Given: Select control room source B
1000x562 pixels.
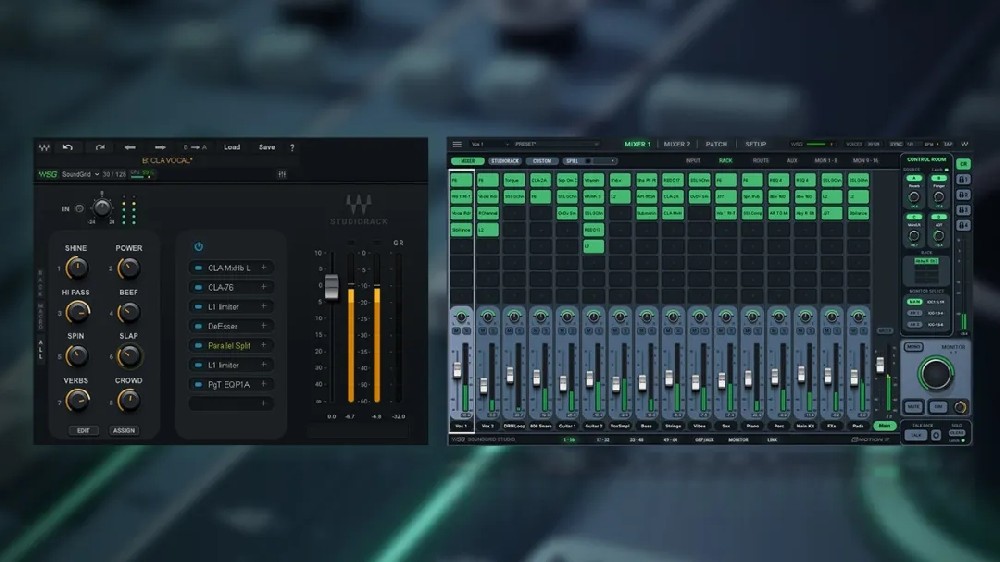Looking at the screenshot, I should tap(939, 179).
